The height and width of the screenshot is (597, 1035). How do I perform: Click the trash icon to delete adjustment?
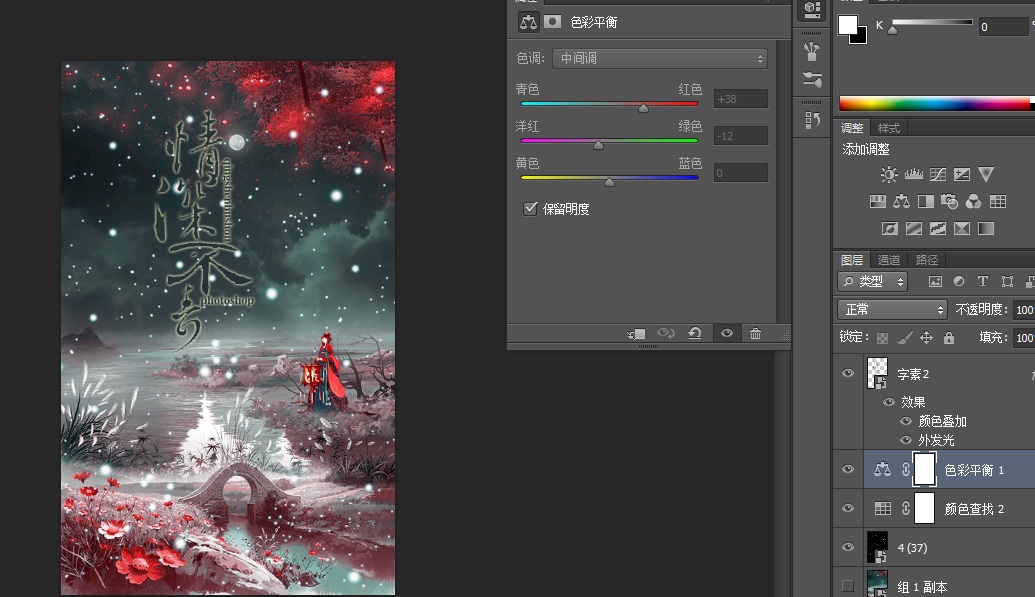pos(755,334)
